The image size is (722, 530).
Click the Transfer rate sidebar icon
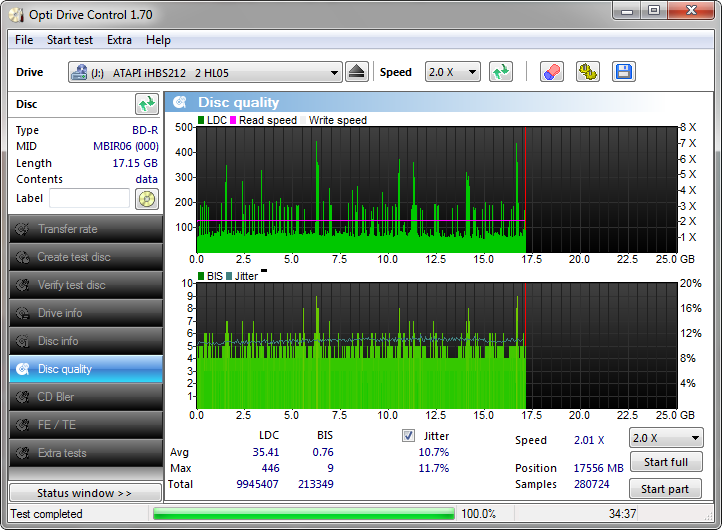point(22,229)
